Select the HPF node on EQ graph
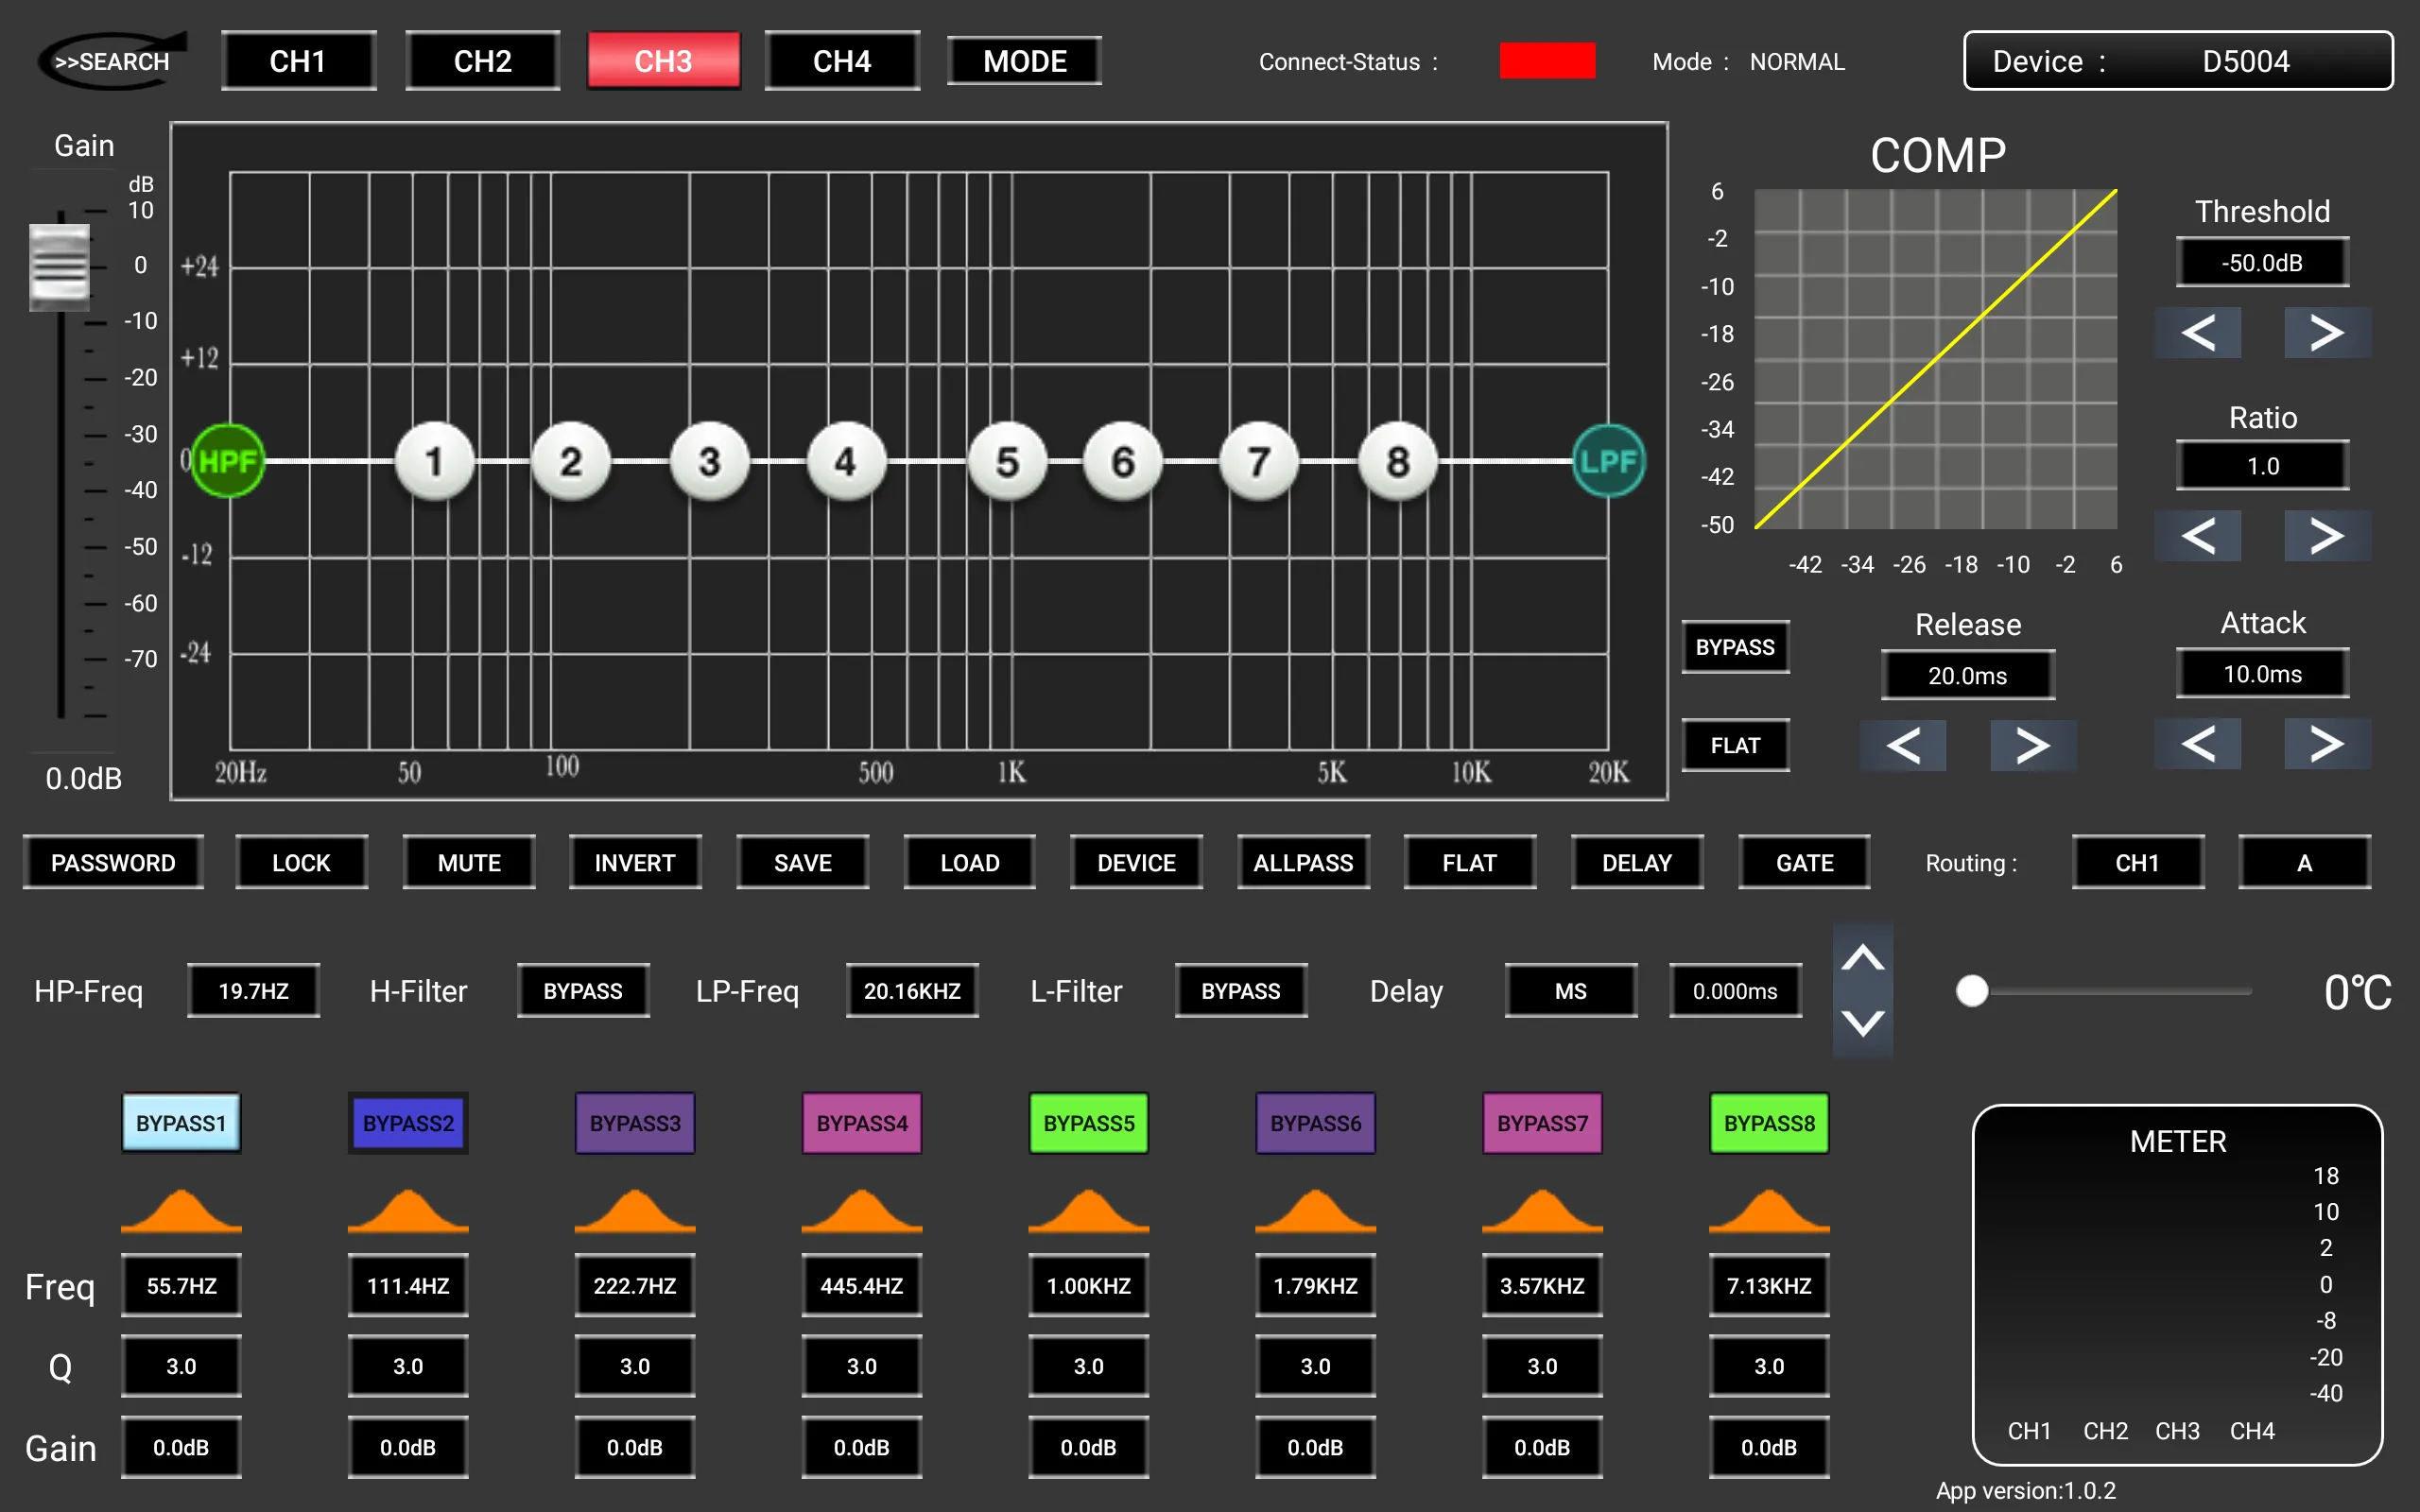Image resolution: width=2420 pixels, height=1512 pixels. coord(228,461)
